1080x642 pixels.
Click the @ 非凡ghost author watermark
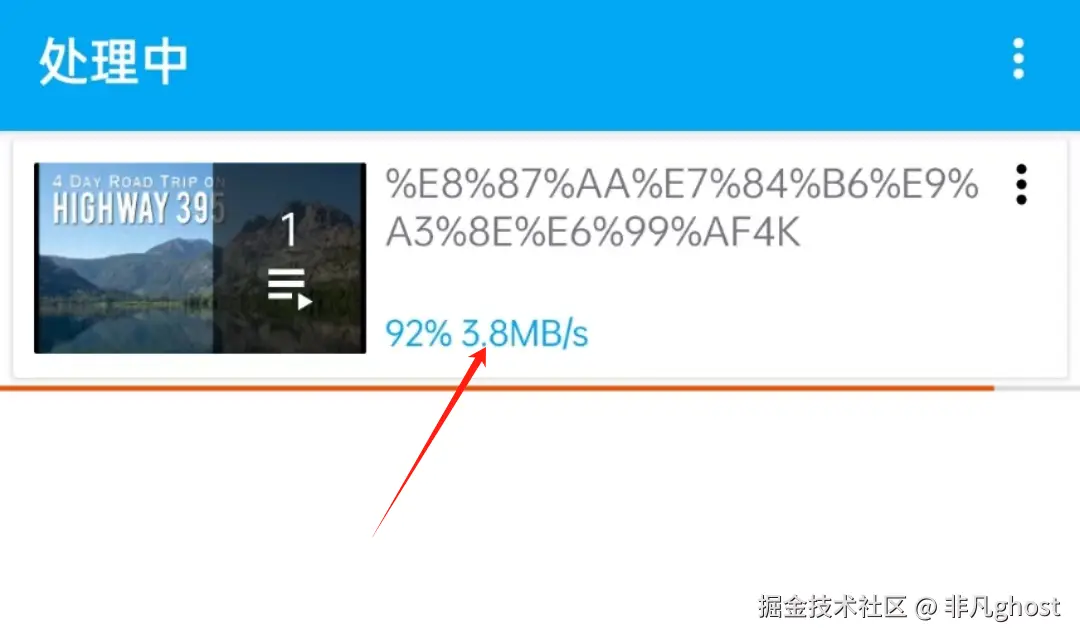(x=988, y=607)
